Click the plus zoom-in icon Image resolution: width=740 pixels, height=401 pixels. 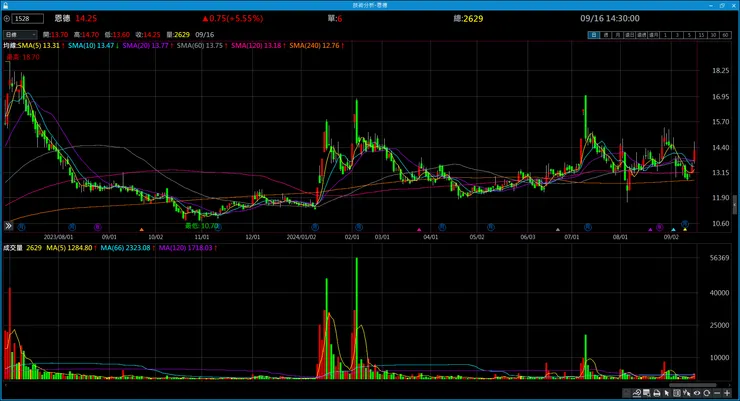[727, 393]
